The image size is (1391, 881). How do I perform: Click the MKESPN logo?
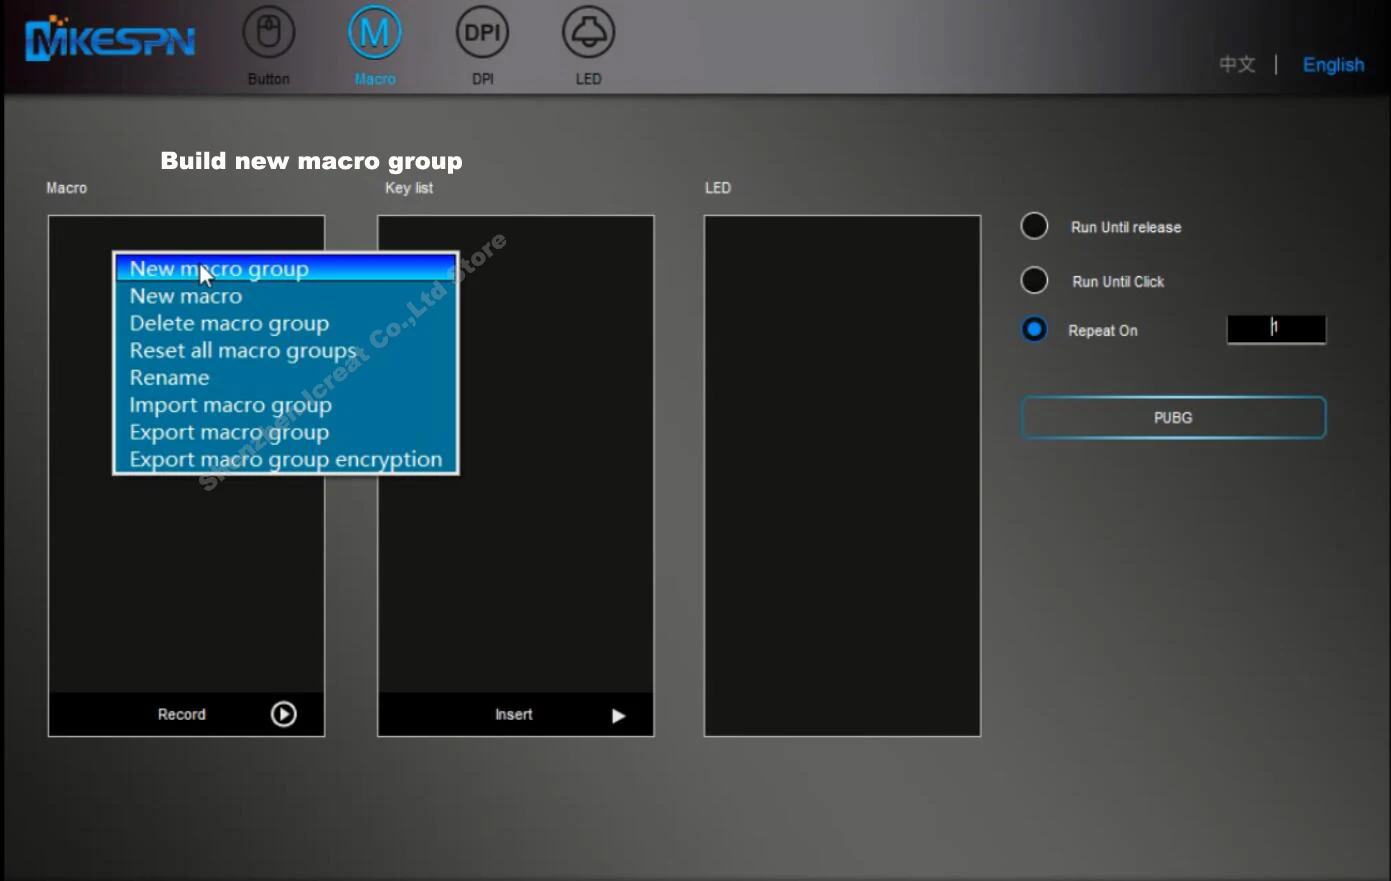coord(110,40)
